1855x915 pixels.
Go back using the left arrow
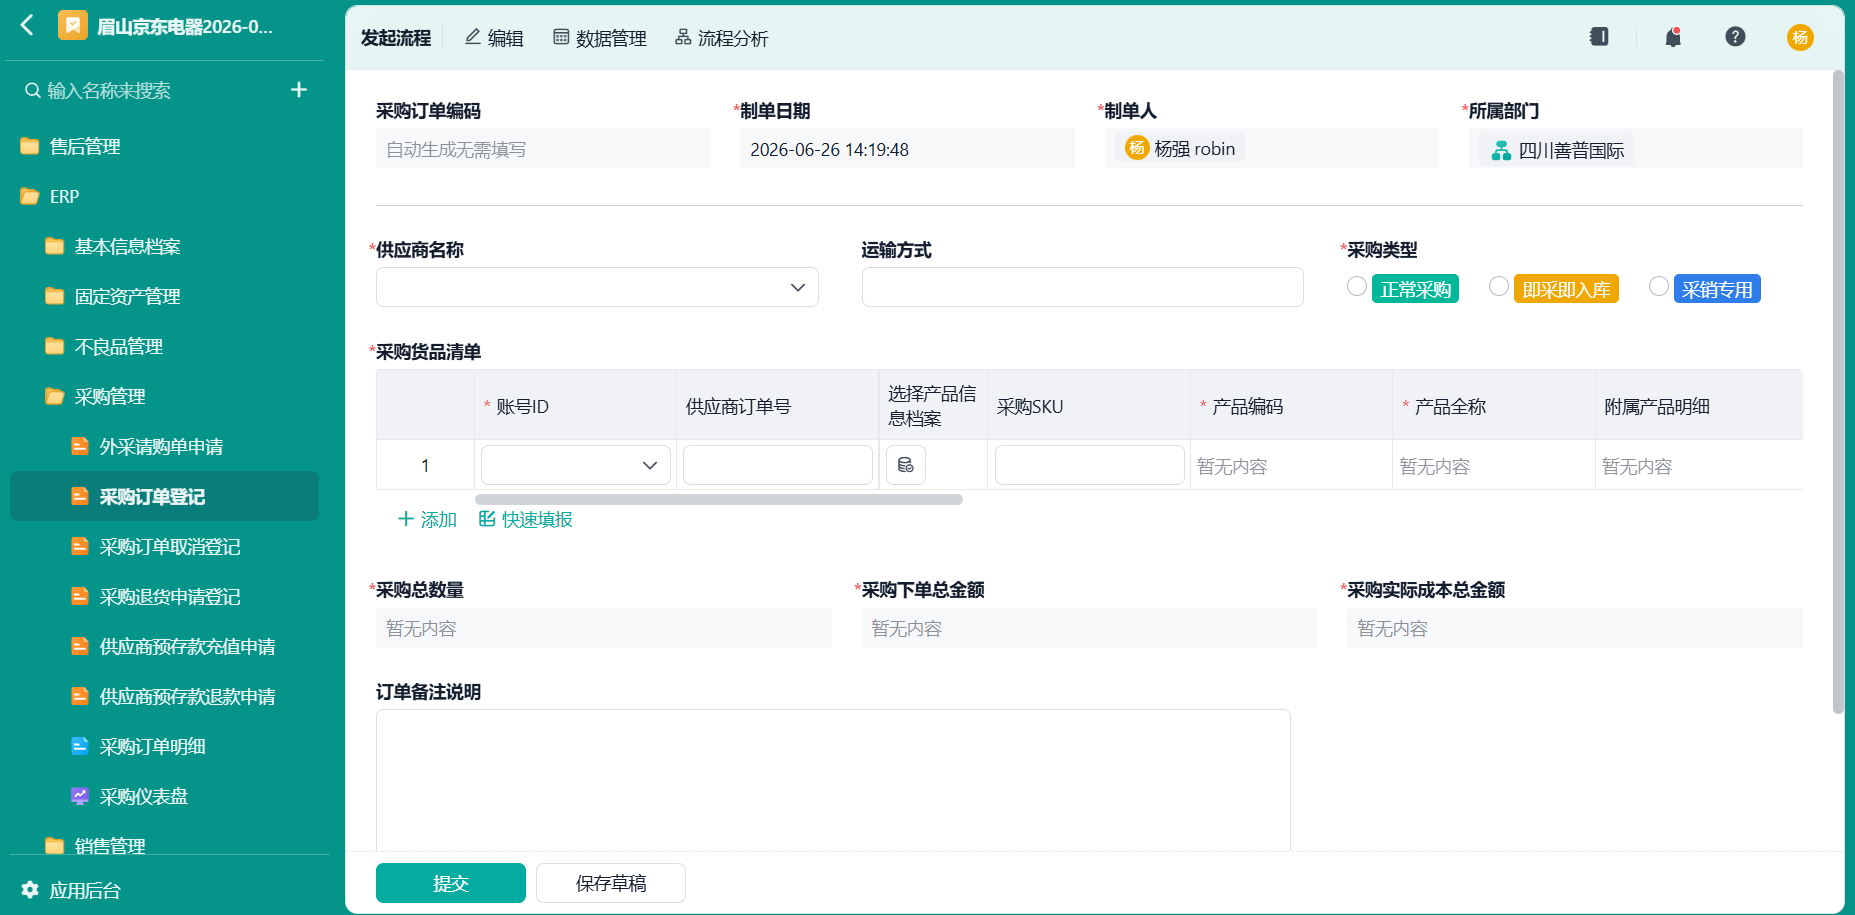(x=27, y=25)
